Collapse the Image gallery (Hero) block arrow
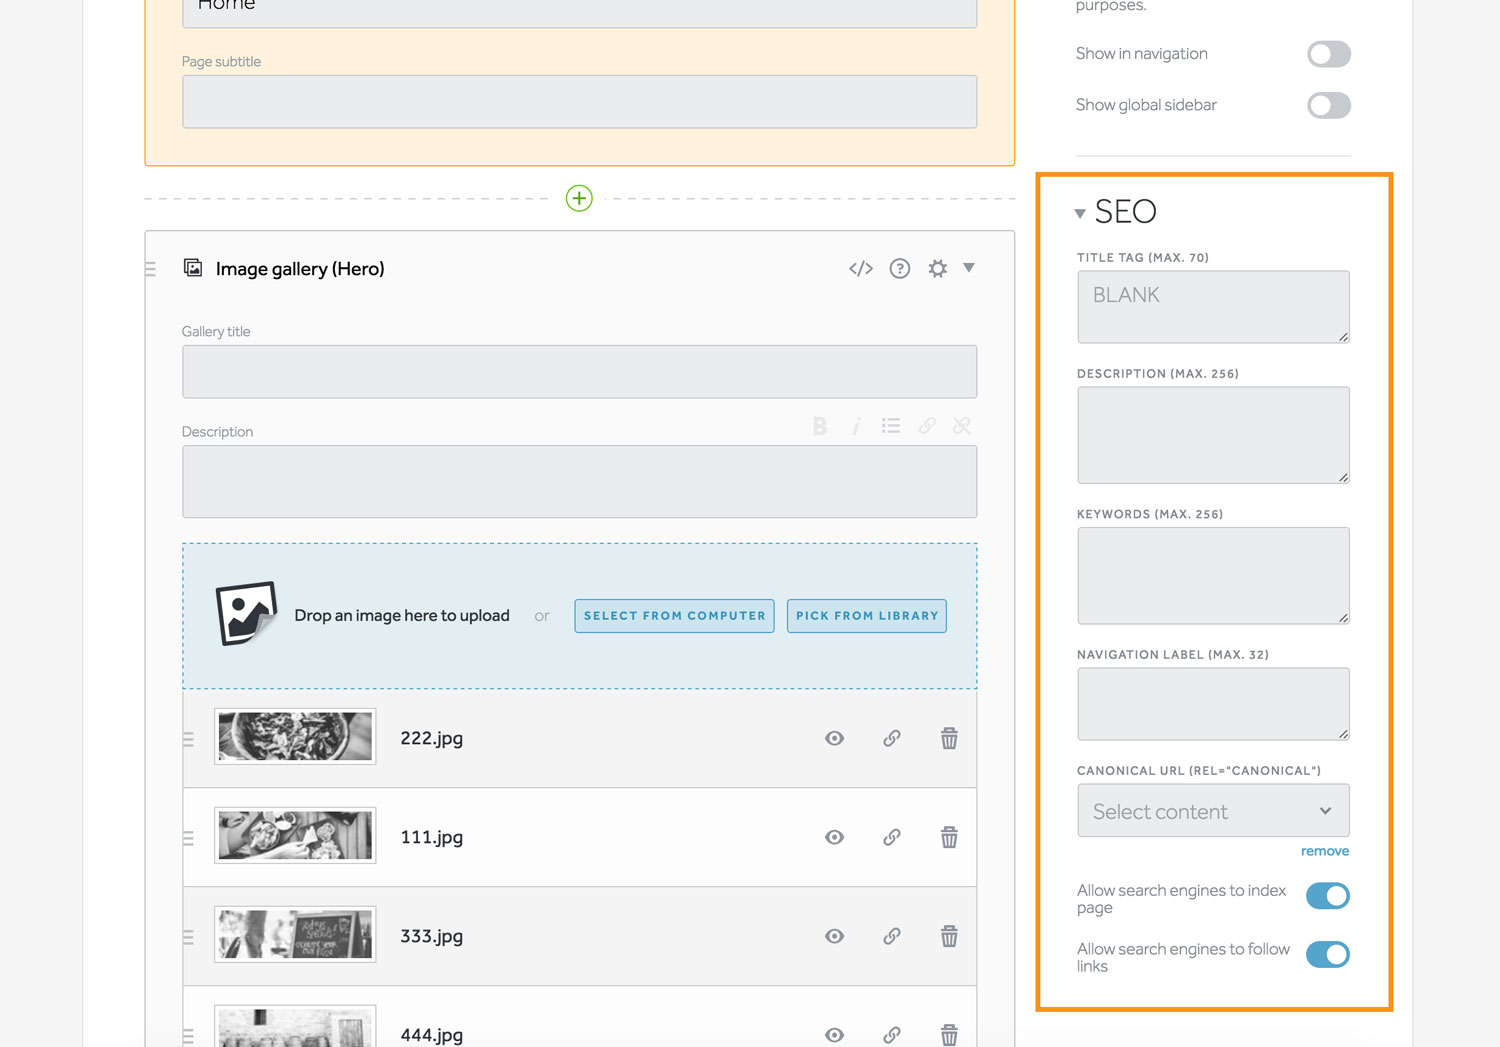1500x1047 pixels. tap(969, 267)
